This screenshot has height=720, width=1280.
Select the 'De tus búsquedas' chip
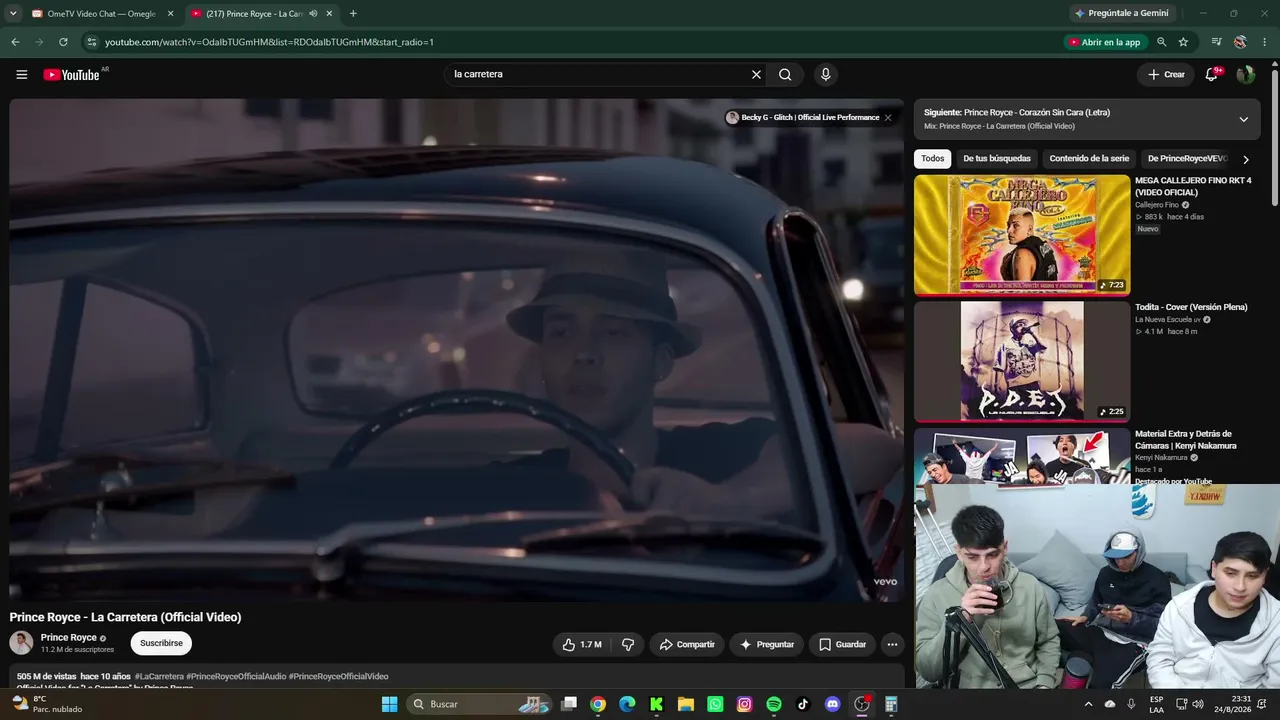pyautogui.click(x=997, y=159)
